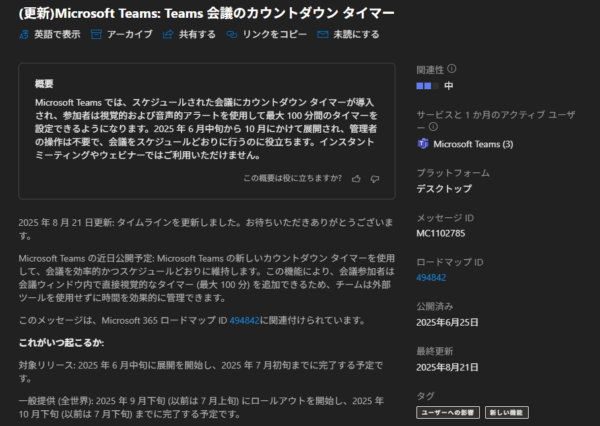Give thumbs down to the summary
600x426 pixels.
coord(375,179)
